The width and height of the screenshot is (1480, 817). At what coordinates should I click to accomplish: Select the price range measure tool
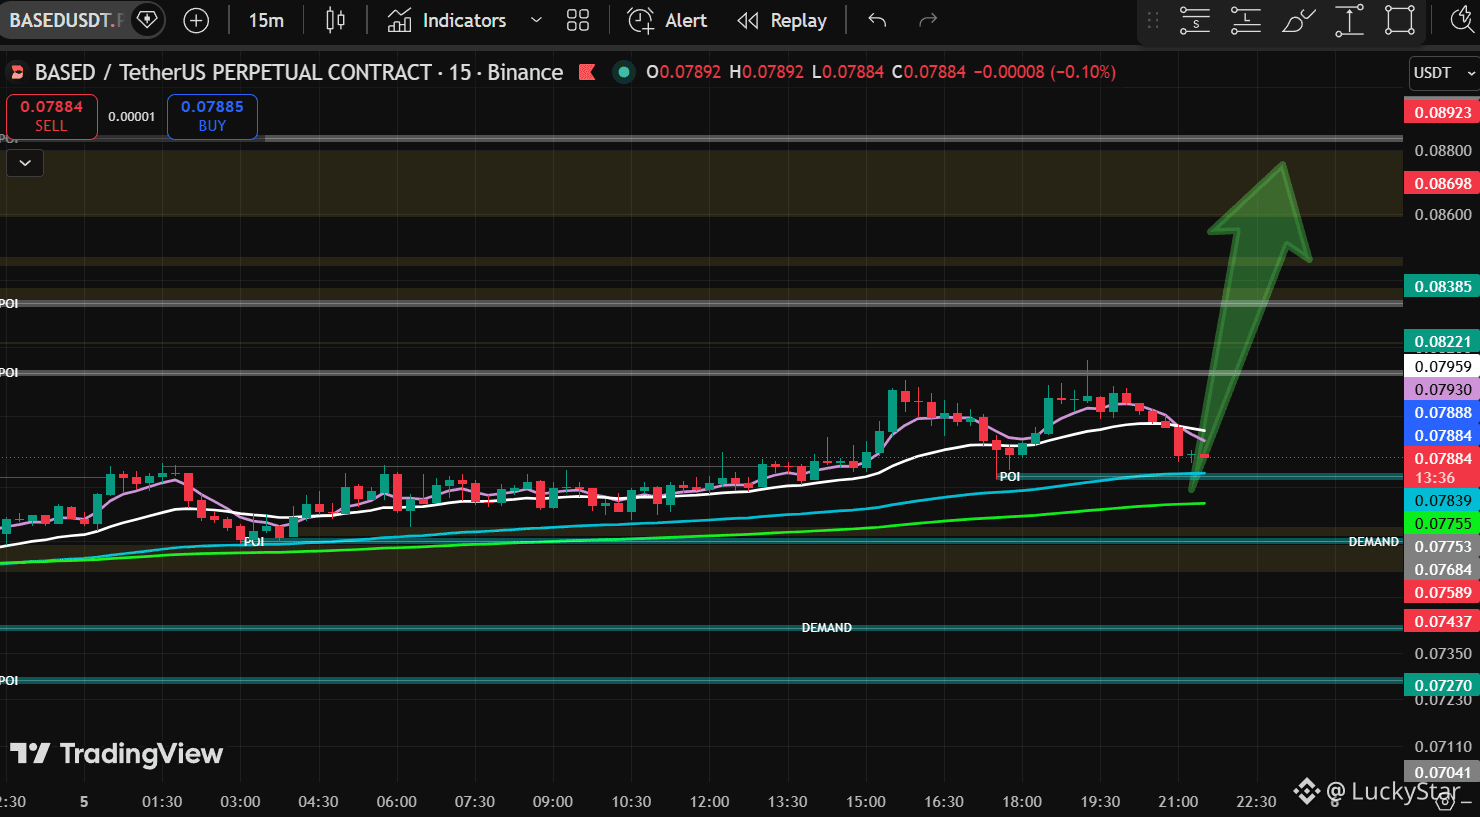(x=1349, y=20)
